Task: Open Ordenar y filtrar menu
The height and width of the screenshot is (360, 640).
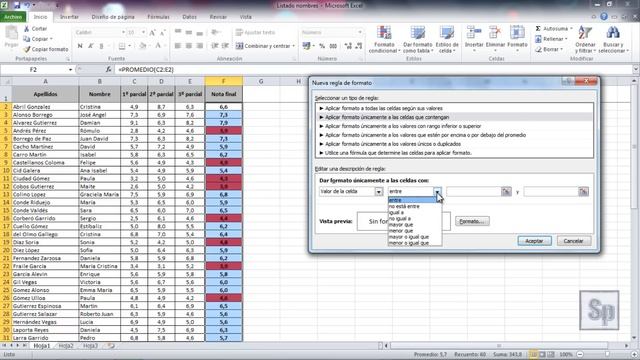Action: [x=585, y=40]
